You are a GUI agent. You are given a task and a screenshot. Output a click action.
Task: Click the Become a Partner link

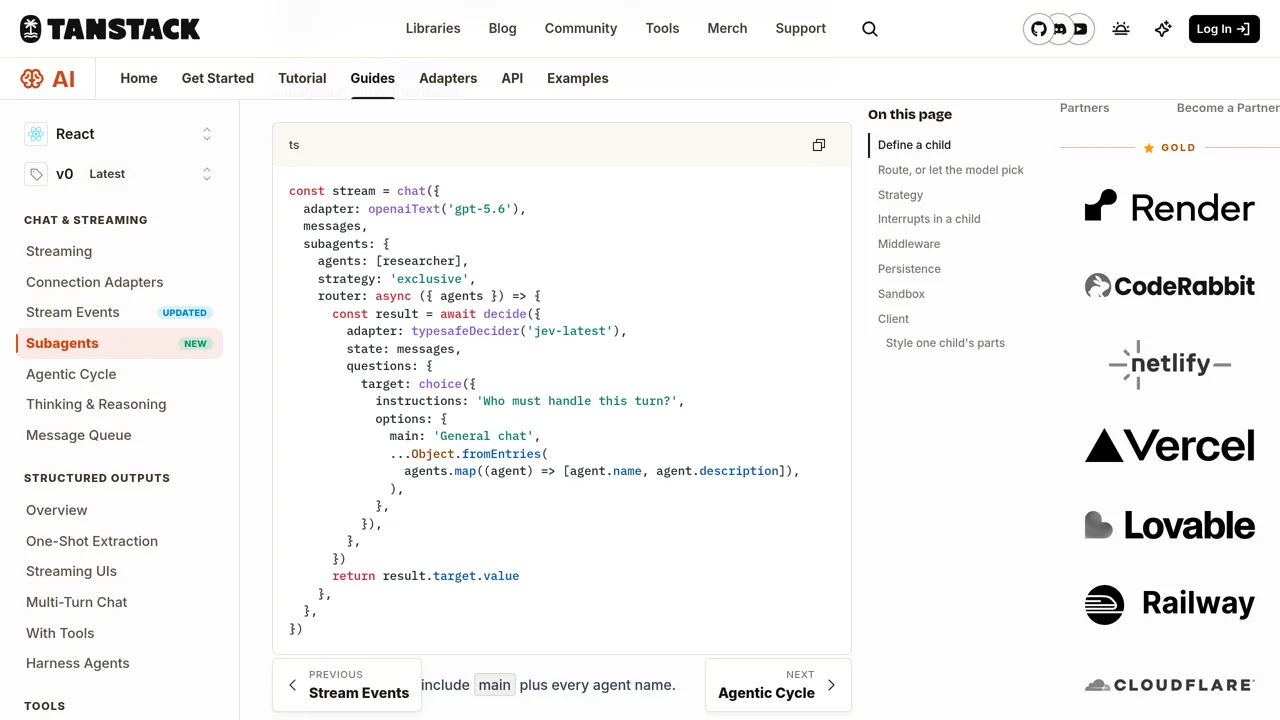click(x=1228, y=108)
